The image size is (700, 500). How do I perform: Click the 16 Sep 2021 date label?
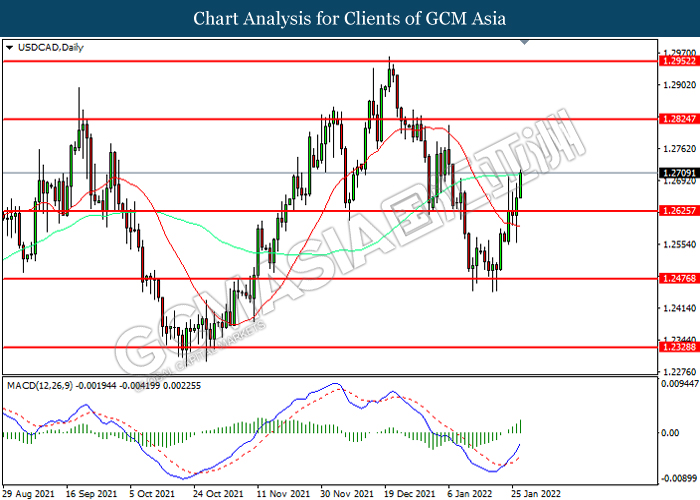[x=91, y=494]
